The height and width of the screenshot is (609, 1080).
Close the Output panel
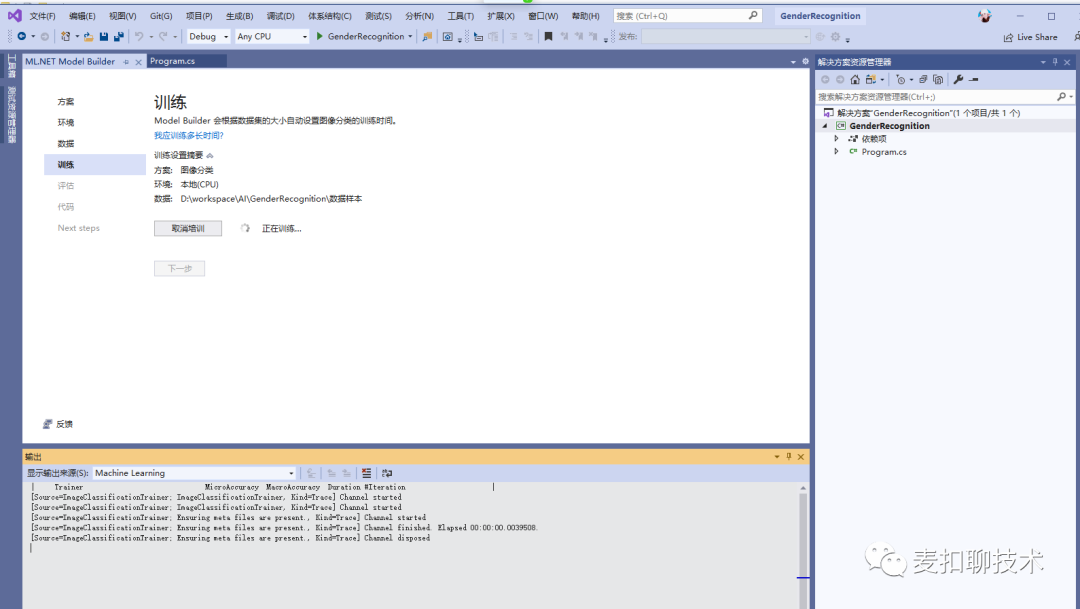(x=801, y=457)
